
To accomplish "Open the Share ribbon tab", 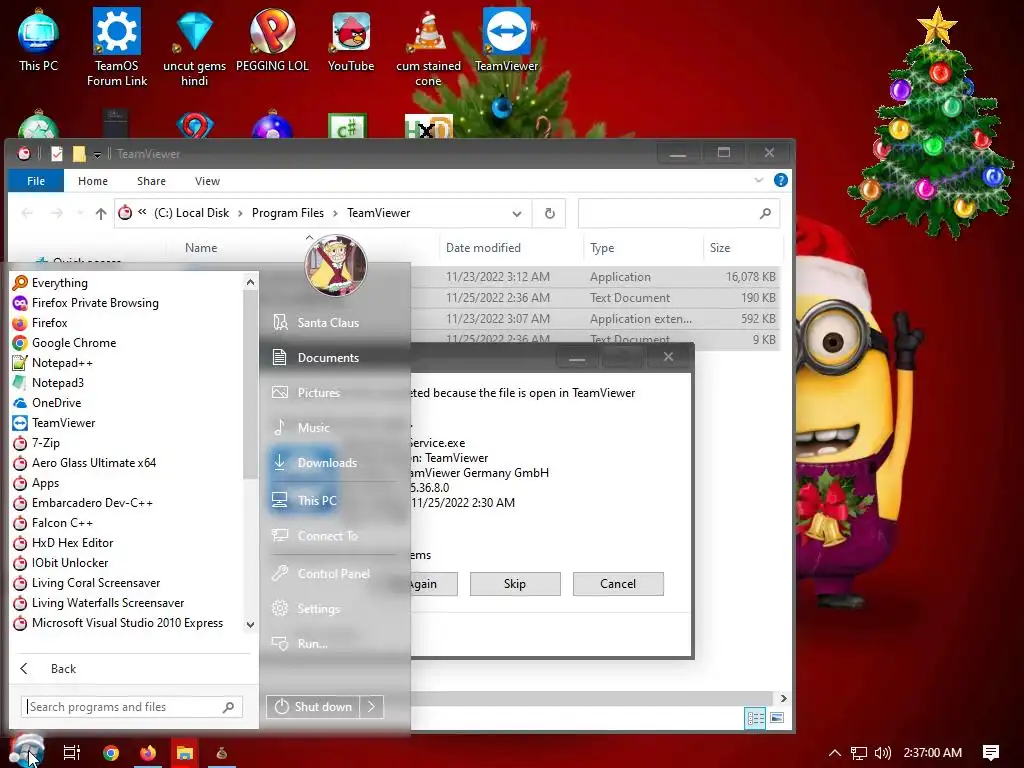I will 151,181.
